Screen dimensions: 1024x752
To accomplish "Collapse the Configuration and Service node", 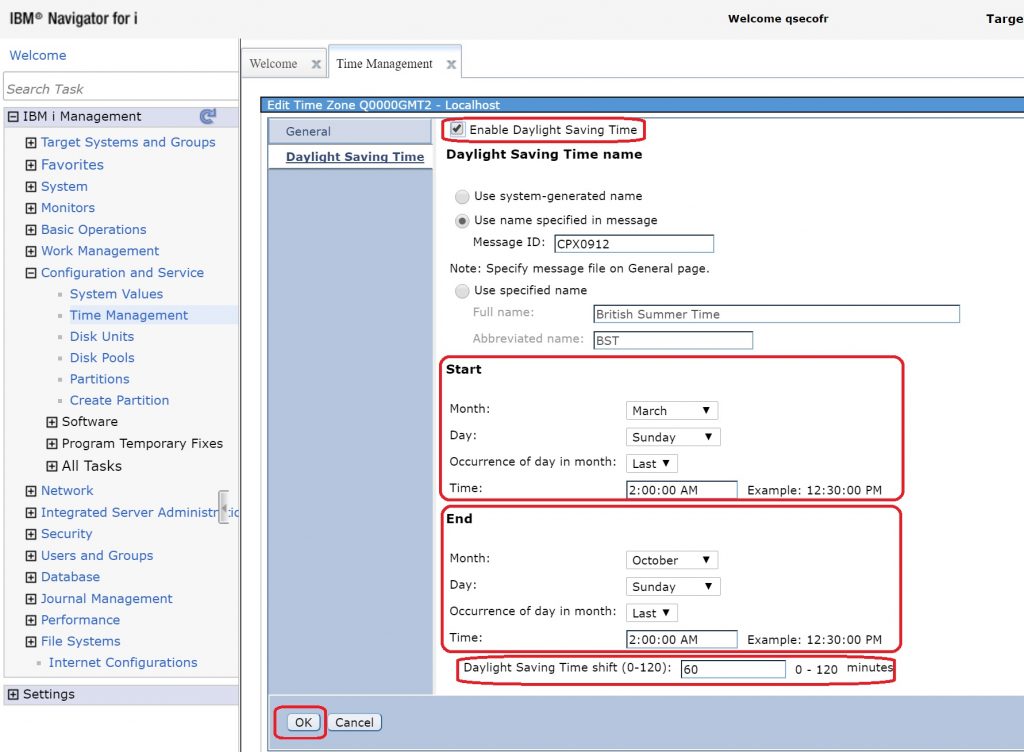I will (x=31, y=273).
